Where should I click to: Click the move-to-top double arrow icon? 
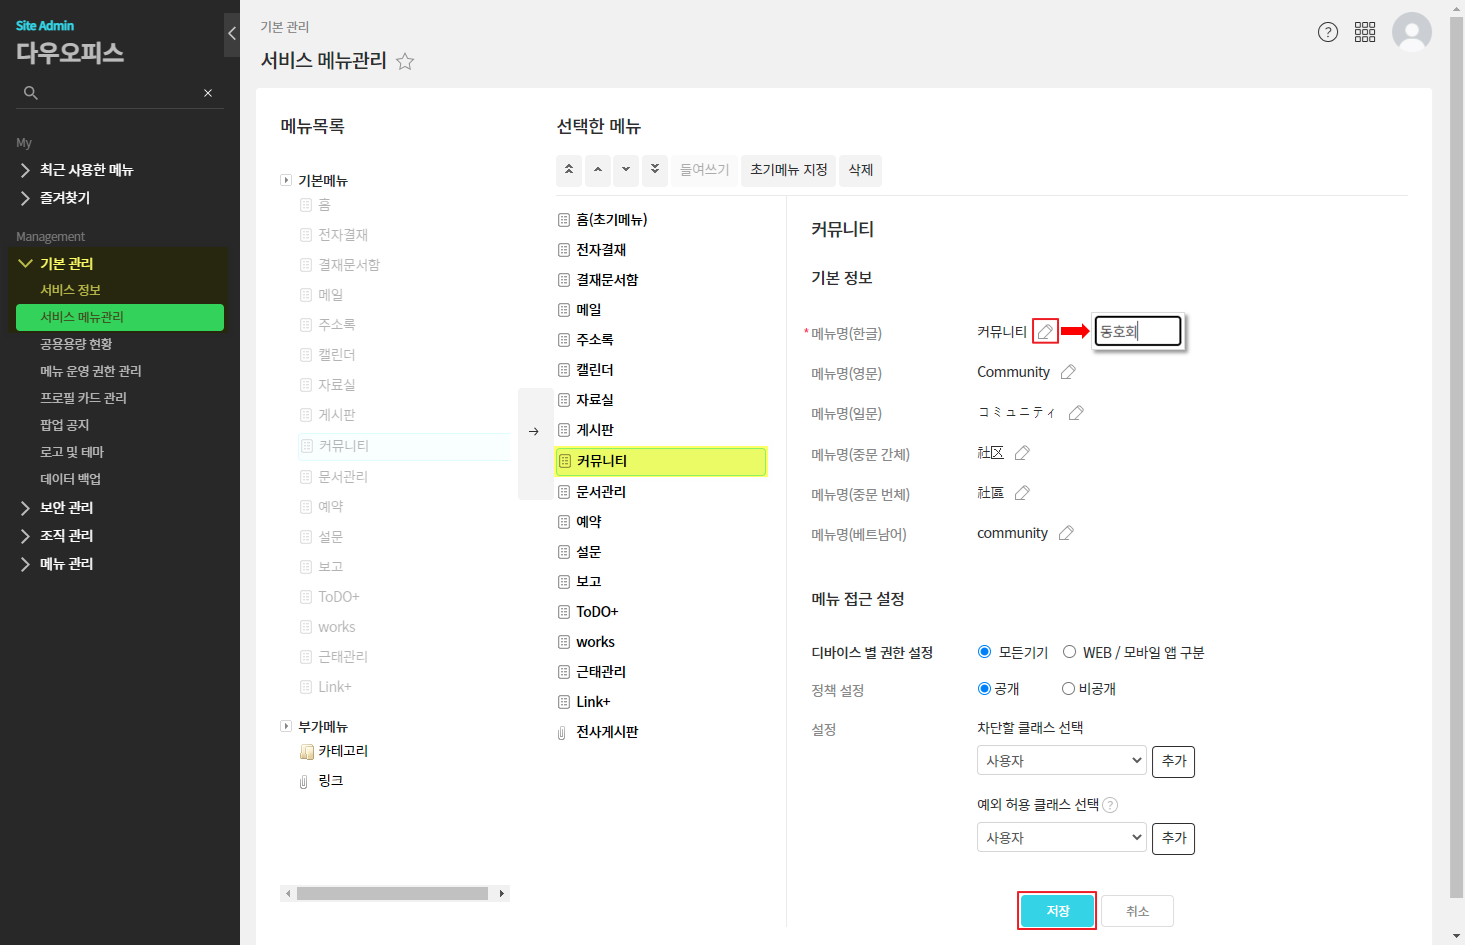point(569,170)
